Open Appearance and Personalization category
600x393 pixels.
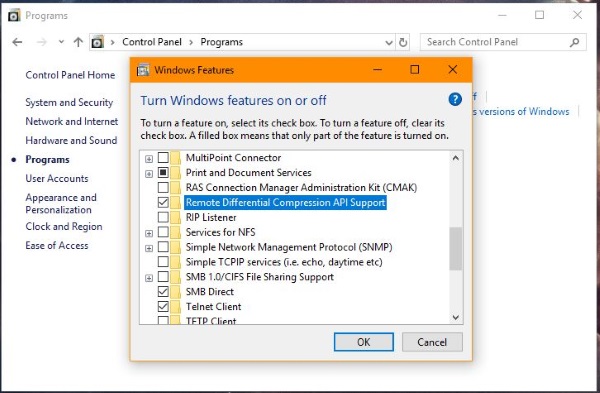coord(61,204)
